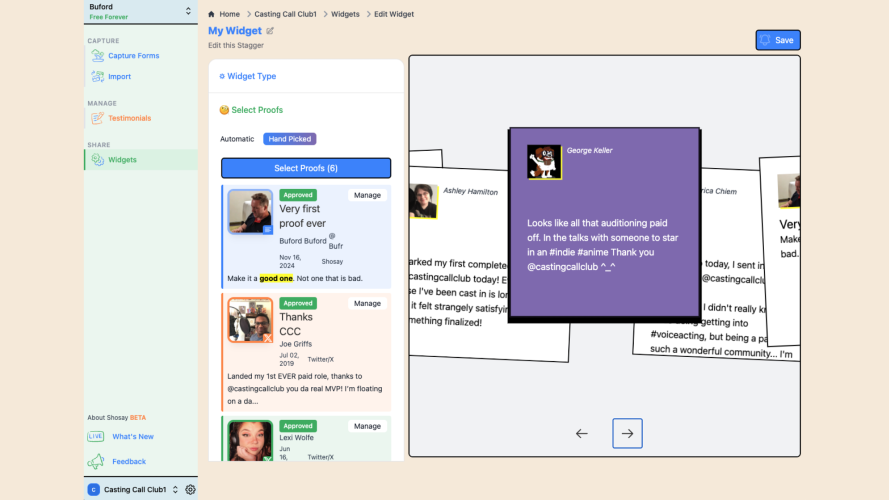Open workspace settings gear icon
Screen dimensions: 889x500
click(x=190, y=490)
